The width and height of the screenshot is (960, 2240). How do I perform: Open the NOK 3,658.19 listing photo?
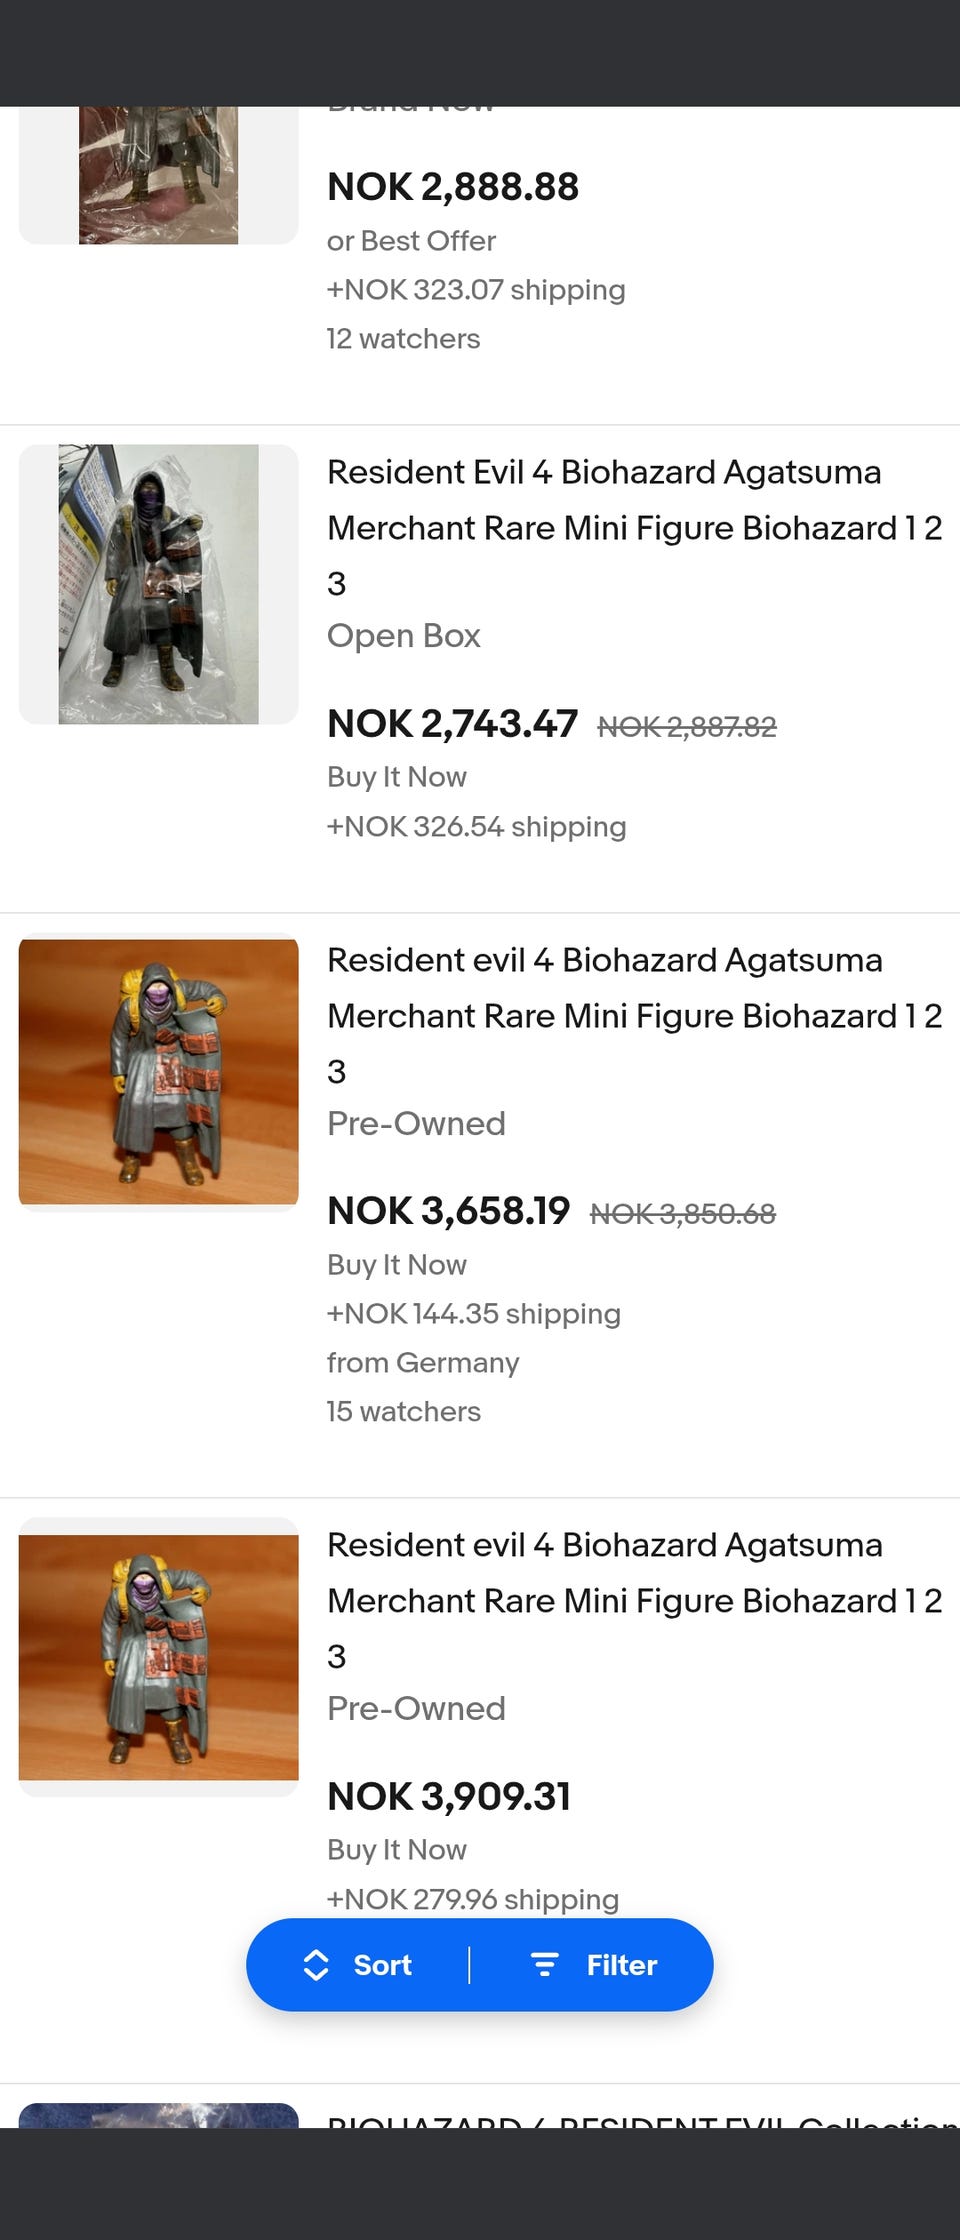coord(158,1072)
